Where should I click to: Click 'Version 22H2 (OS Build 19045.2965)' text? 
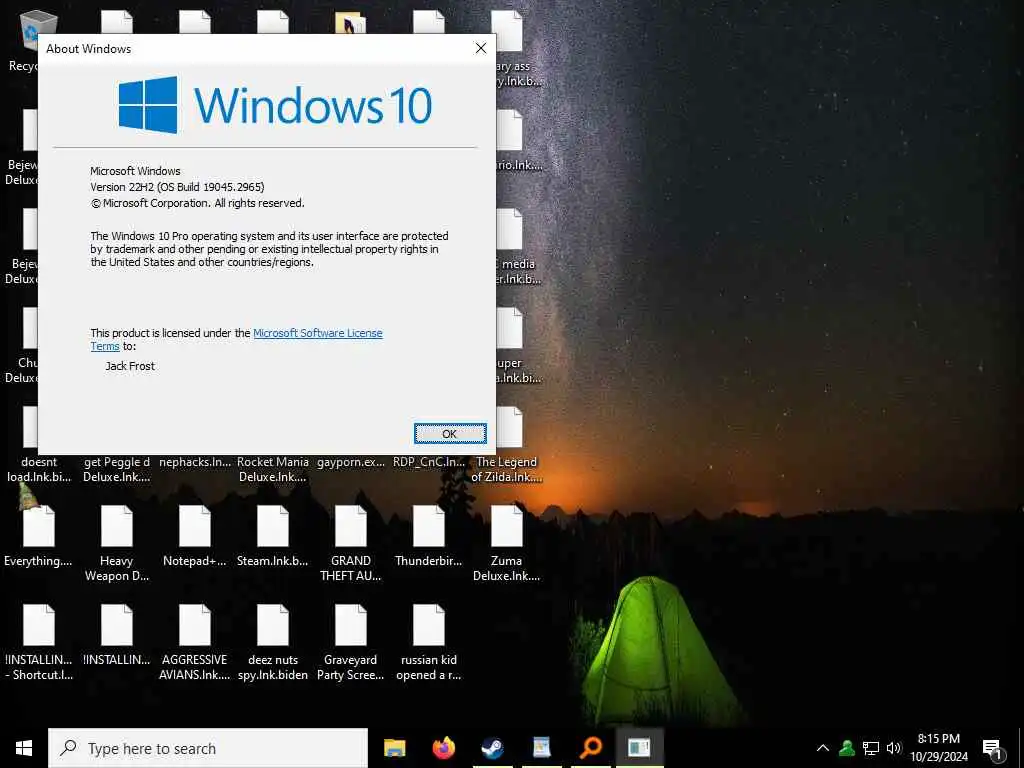tap(177, 187)
